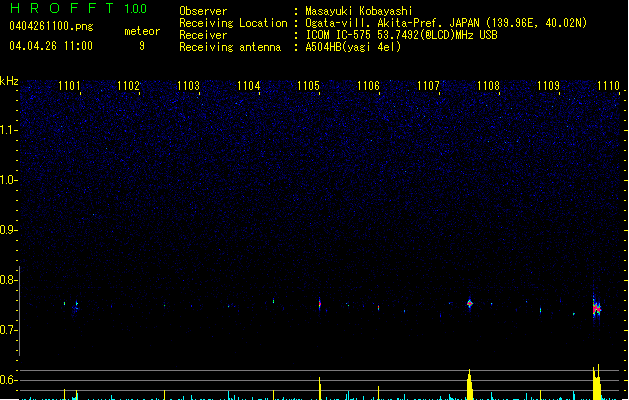Click the 0.7 kHz axis label
Viewport: 629px width, 400px height.
8,330
